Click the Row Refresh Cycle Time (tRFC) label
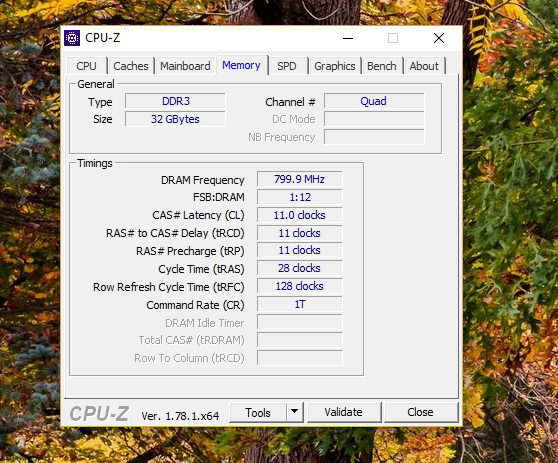The width and height of the screenshot is (558, 463). [169, 287]
